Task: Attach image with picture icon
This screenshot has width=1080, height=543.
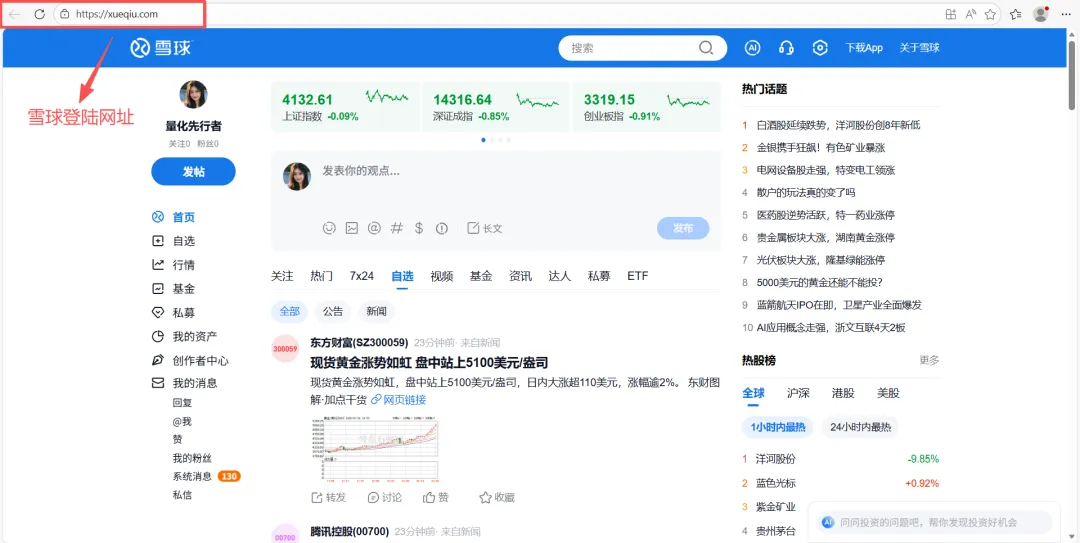Action: click(x=352, y=228)
